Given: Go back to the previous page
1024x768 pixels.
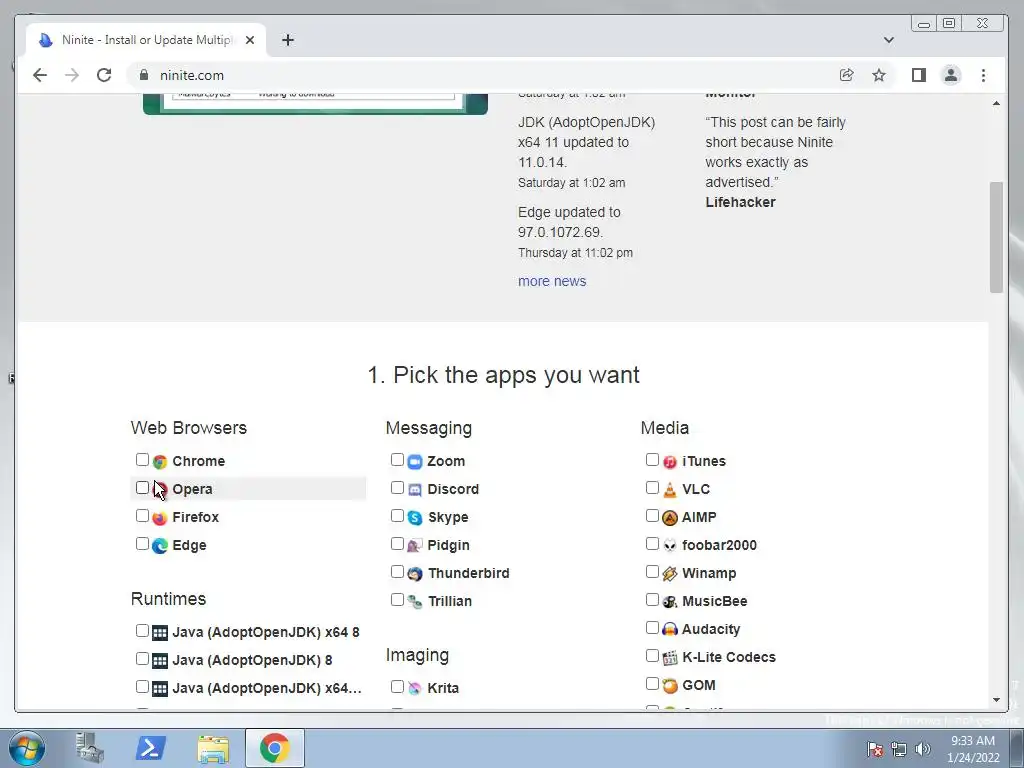Looking at the screenshot, I should (x=40, y=75).
